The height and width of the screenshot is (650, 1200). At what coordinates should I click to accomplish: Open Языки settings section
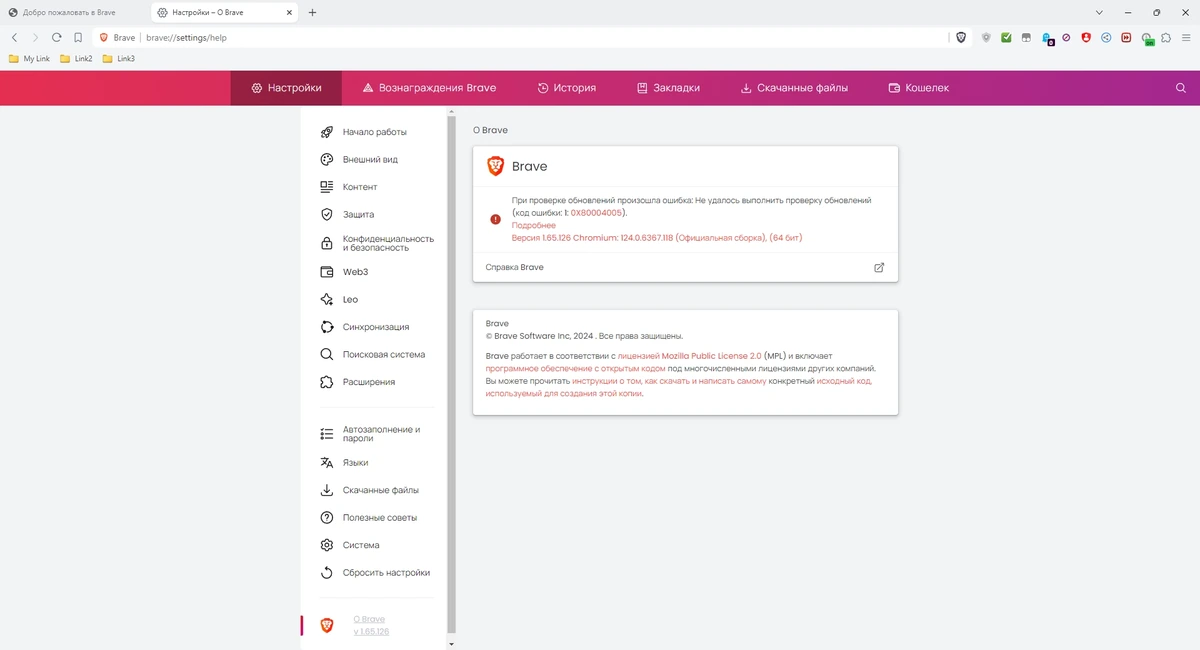coord(355,463)
